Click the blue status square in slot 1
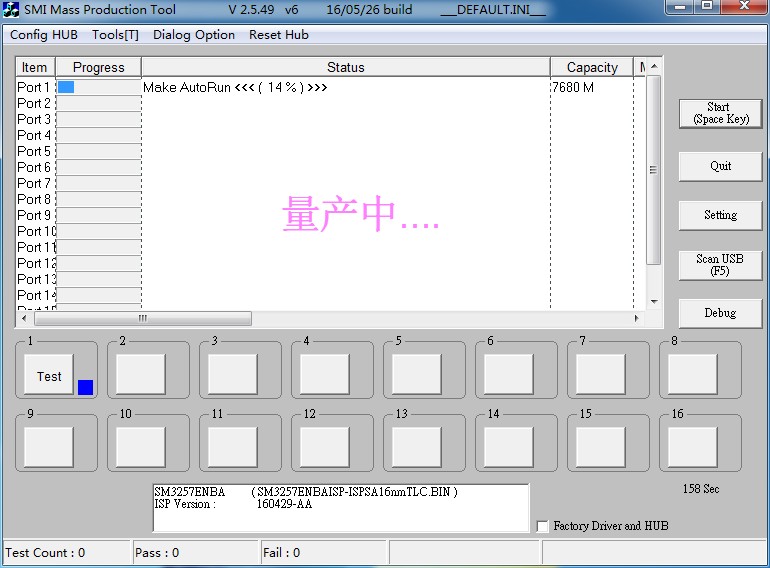Screen dimensions: 770x568 (85, 387)
